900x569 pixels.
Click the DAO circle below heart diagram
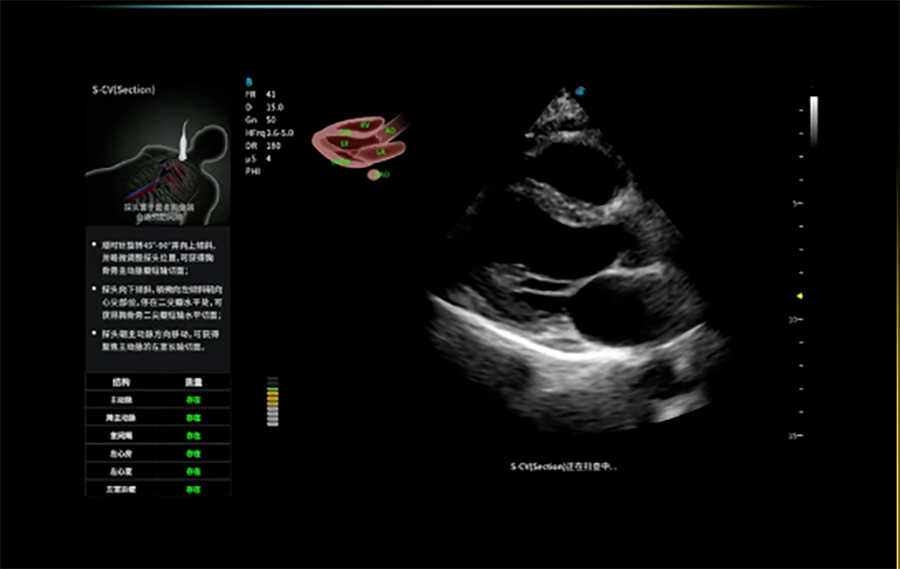pos(377,175)
